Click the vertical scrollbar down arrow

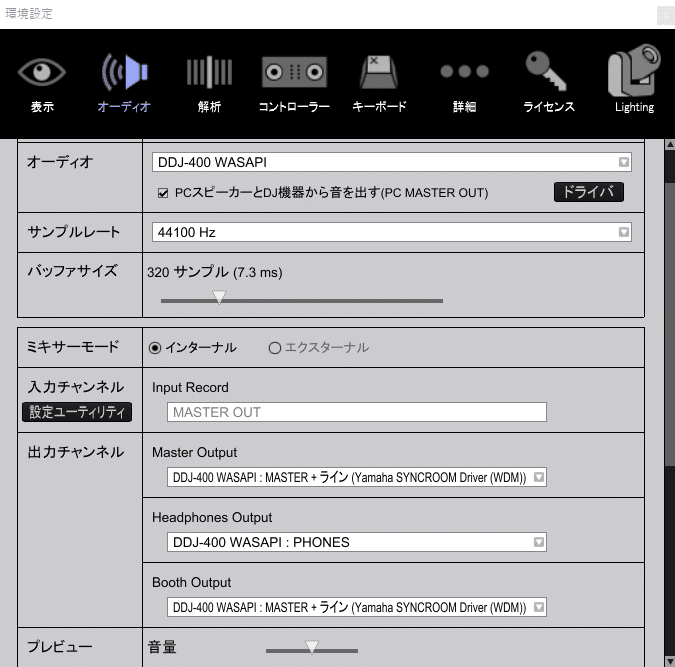[670, 661]
